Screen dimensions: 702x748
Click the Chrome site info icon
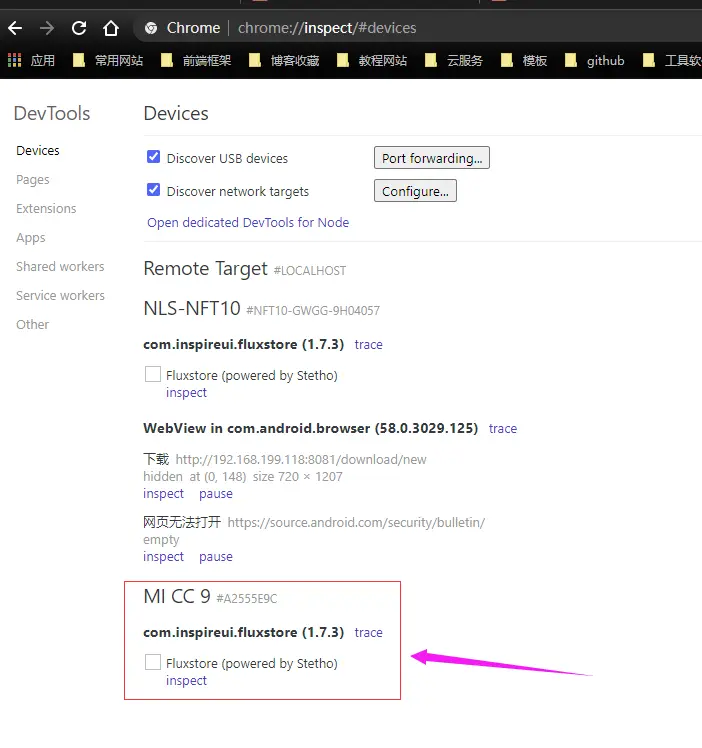click(x=151, y=28)
